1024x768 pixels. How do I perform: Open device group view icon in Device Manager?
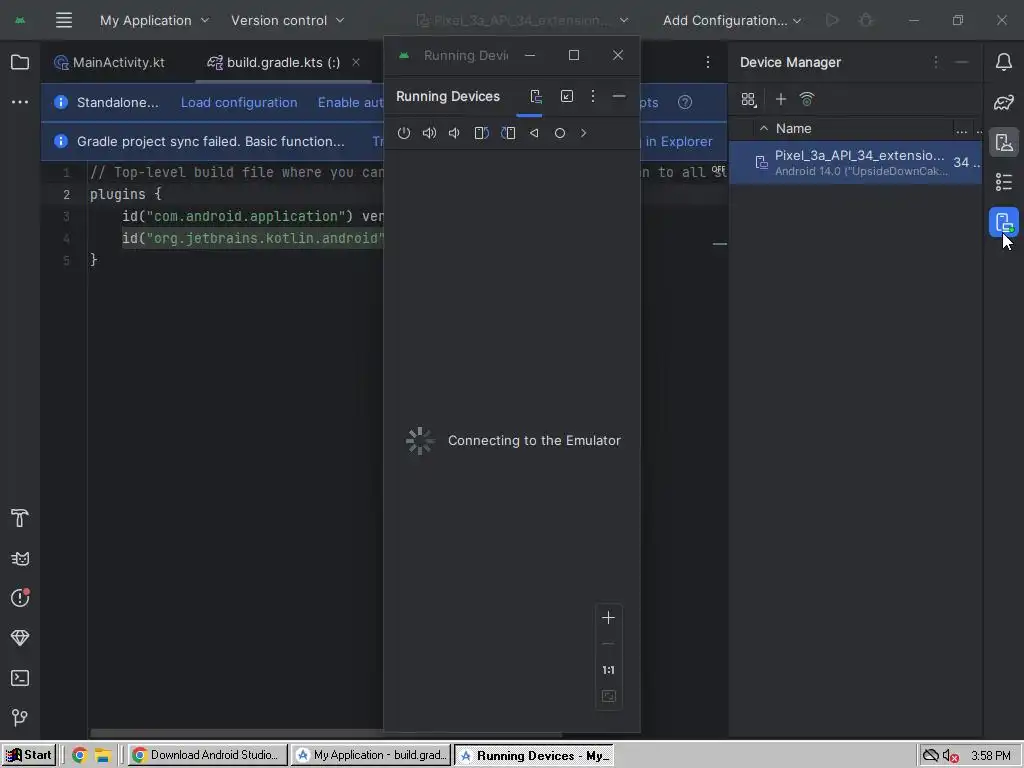(x=748, y=99)
